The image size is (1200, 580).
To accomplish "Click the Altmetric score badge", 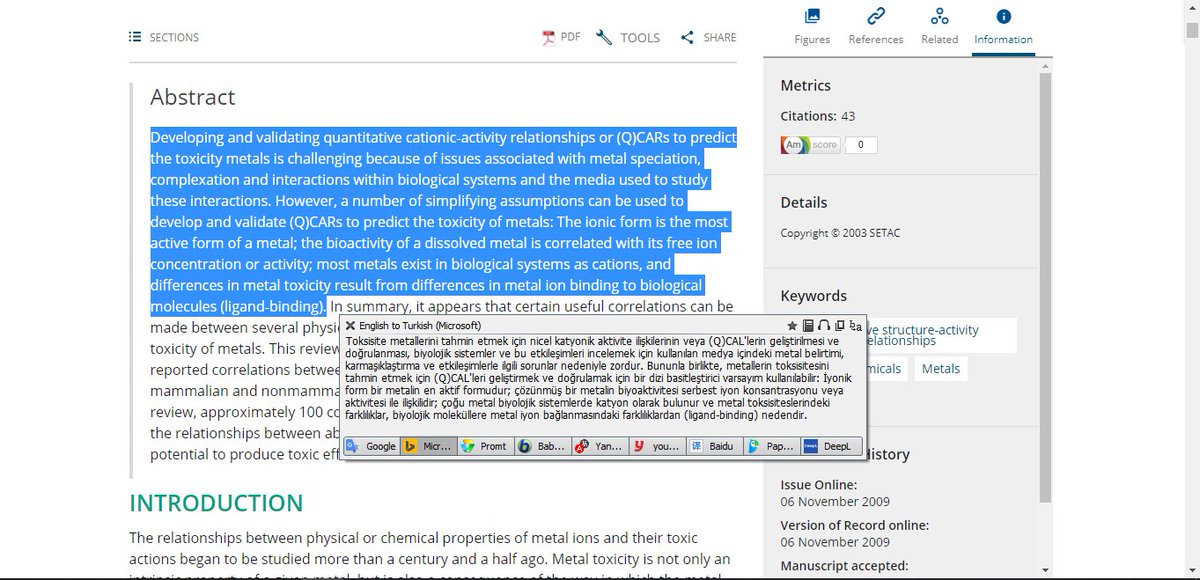I will 808,144.
